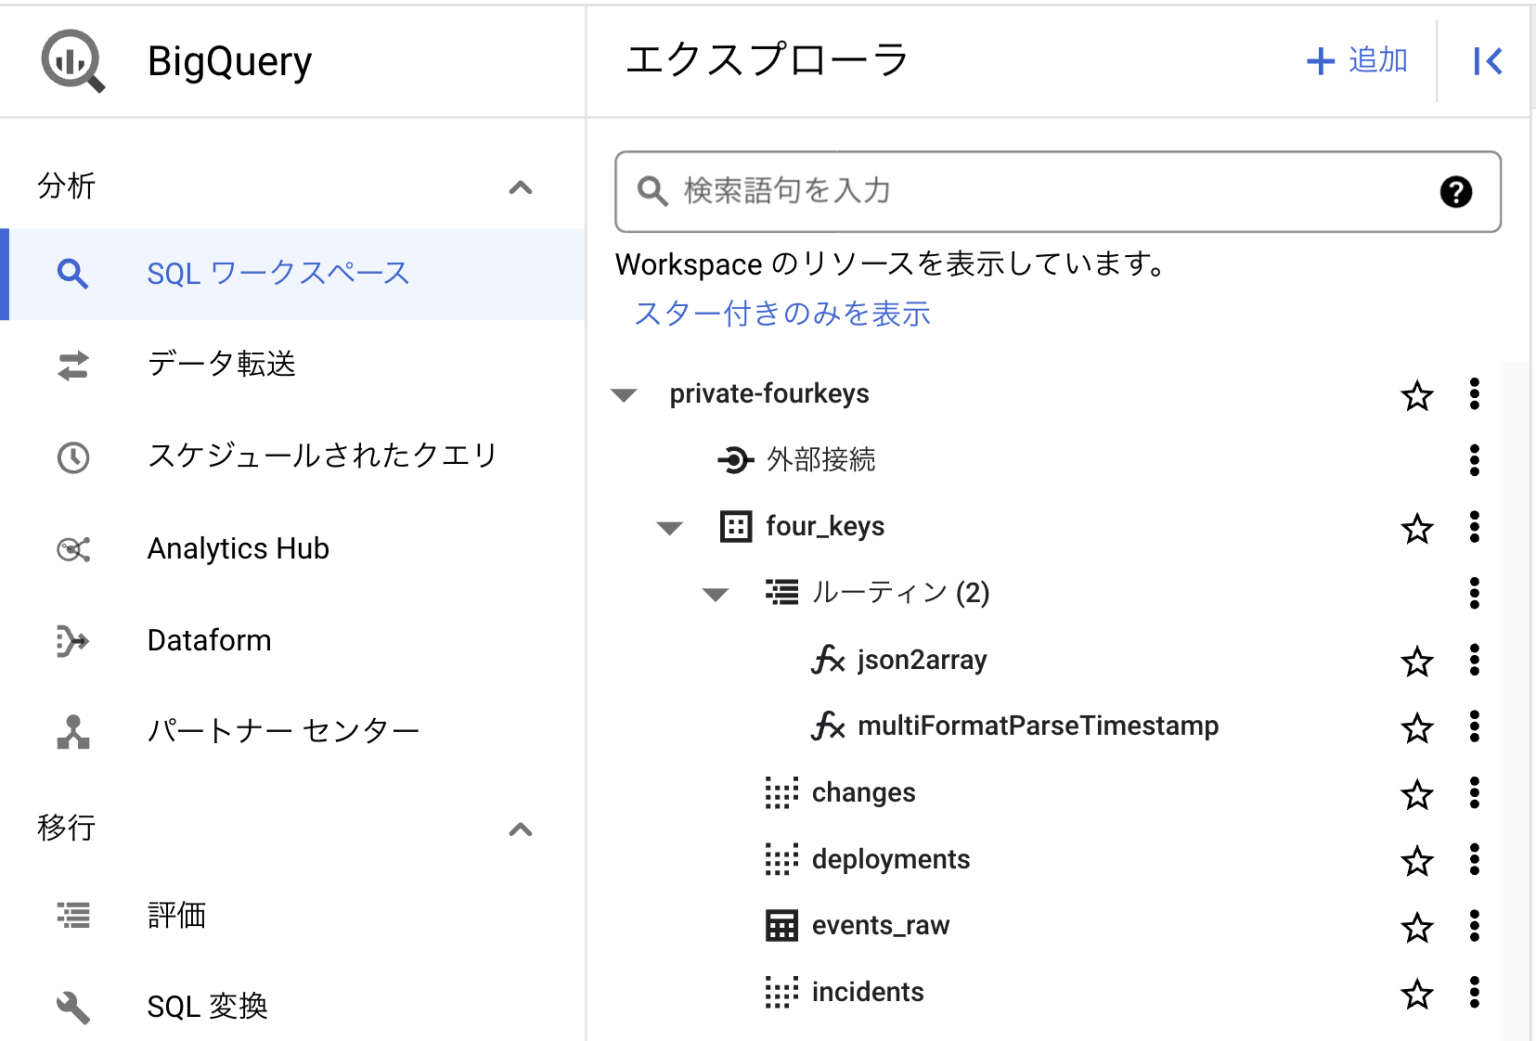
Task: Collapse the ルーティン (2) section
Action: [716, 594]
